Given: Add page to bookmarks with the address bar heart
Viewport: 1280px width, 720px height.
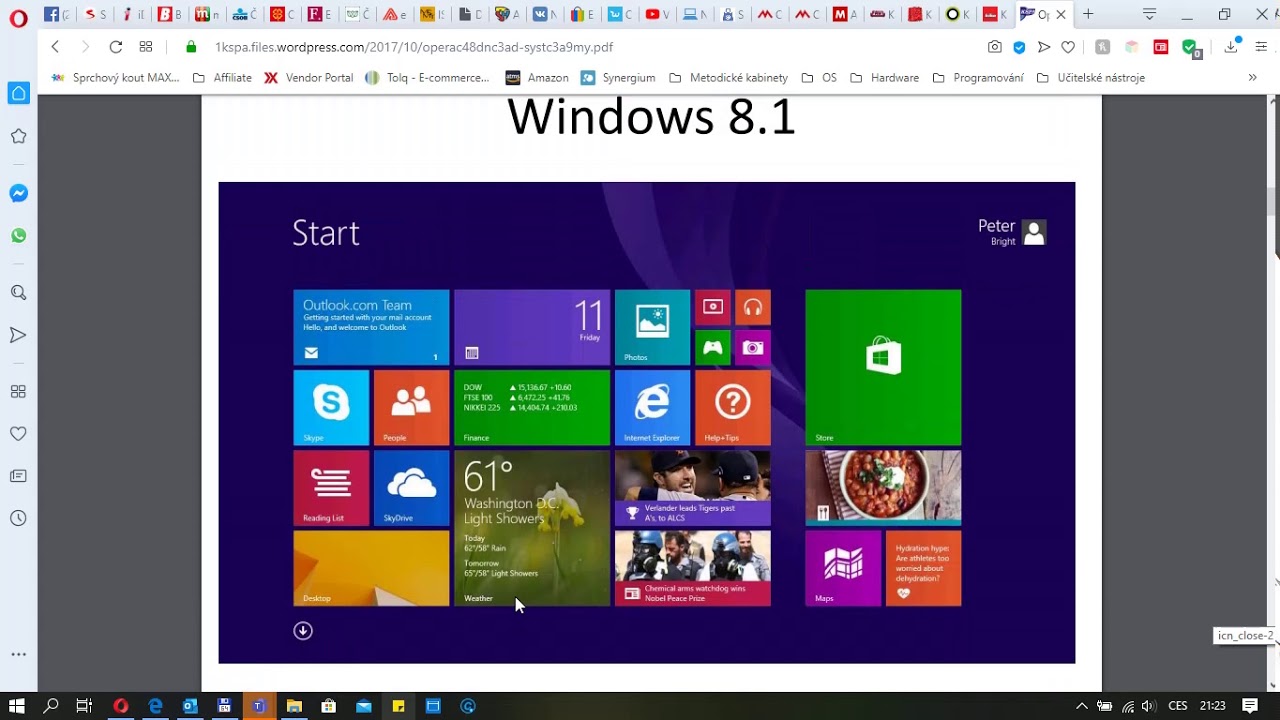Looking at the screenshot, I should [1068, 47].
